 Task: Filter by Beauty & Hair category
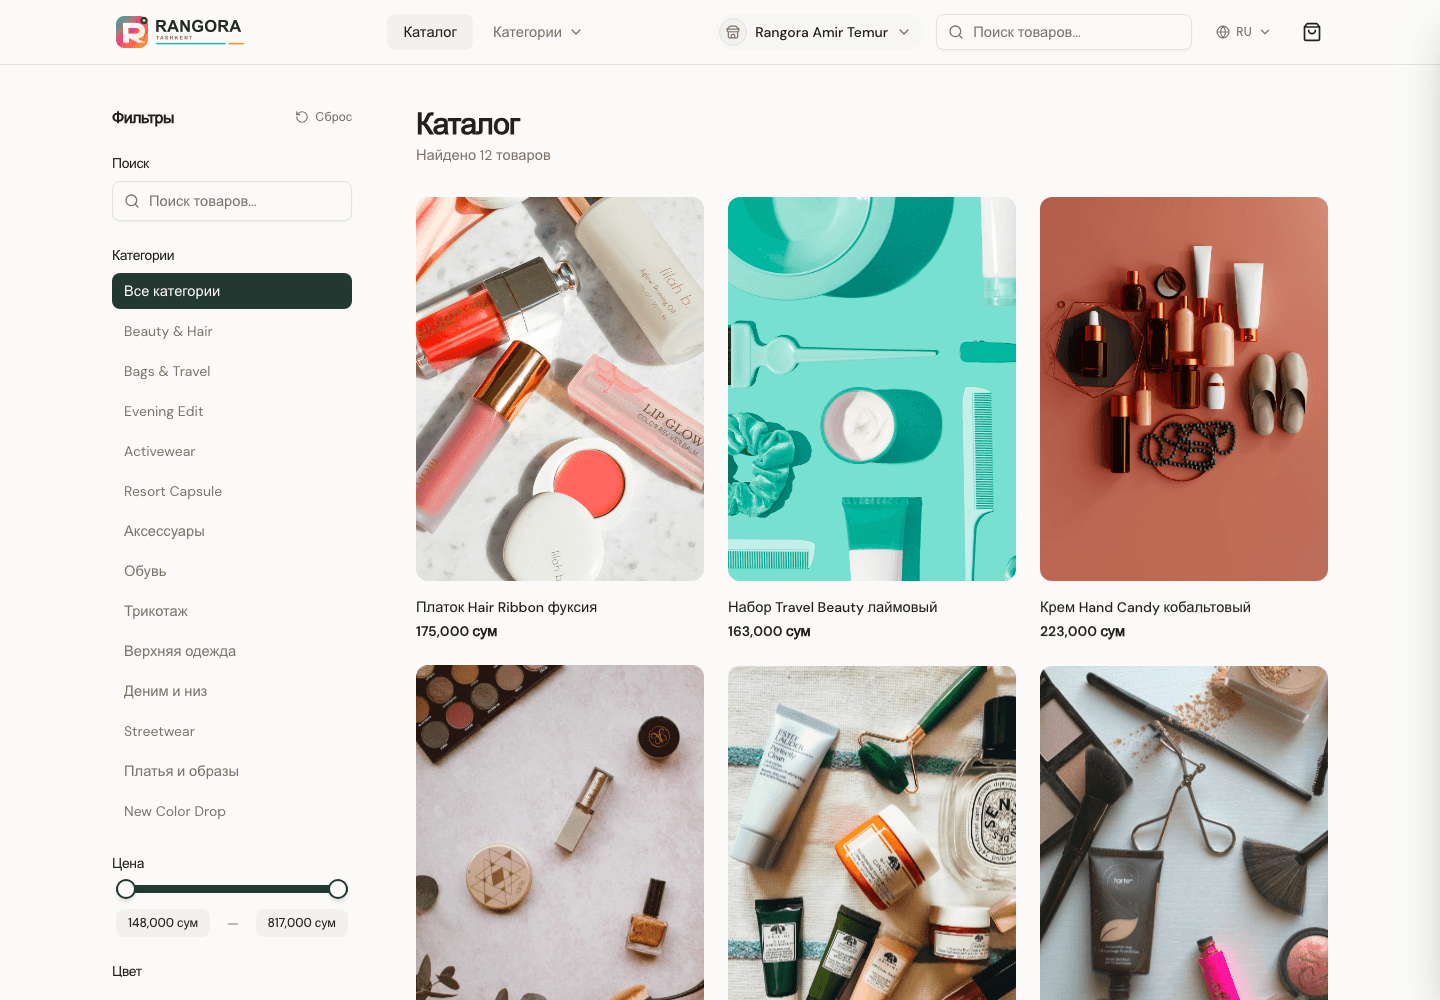pyautogui.click(x=232, y=331)
